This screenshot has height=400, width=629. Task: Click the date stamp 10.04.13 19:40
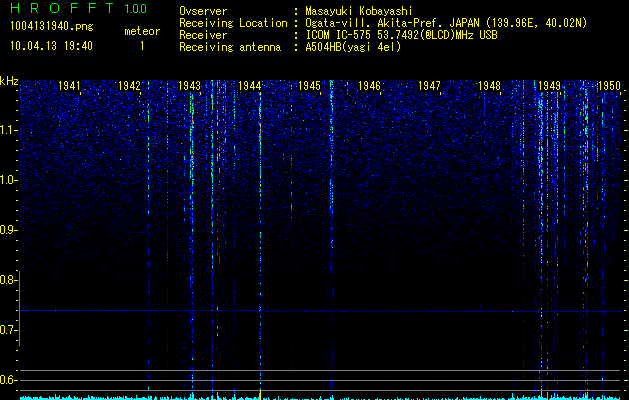tap(51, 46)
